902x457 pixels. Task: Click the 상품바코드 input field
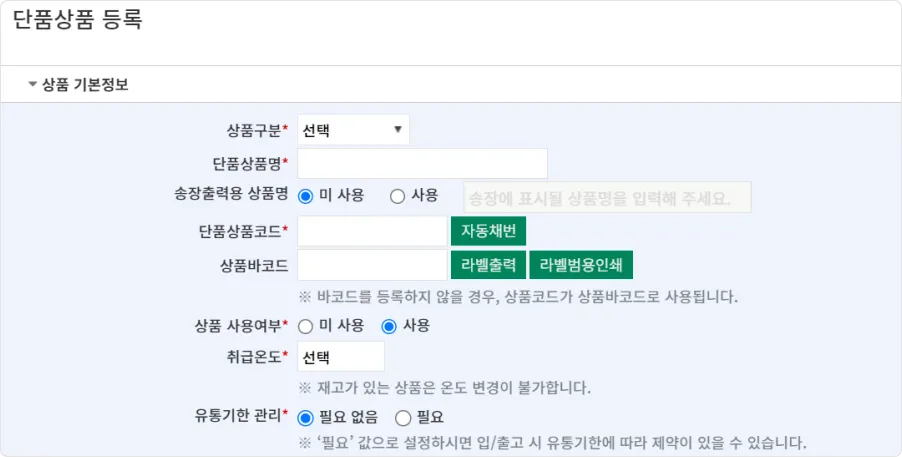[372, 265]
